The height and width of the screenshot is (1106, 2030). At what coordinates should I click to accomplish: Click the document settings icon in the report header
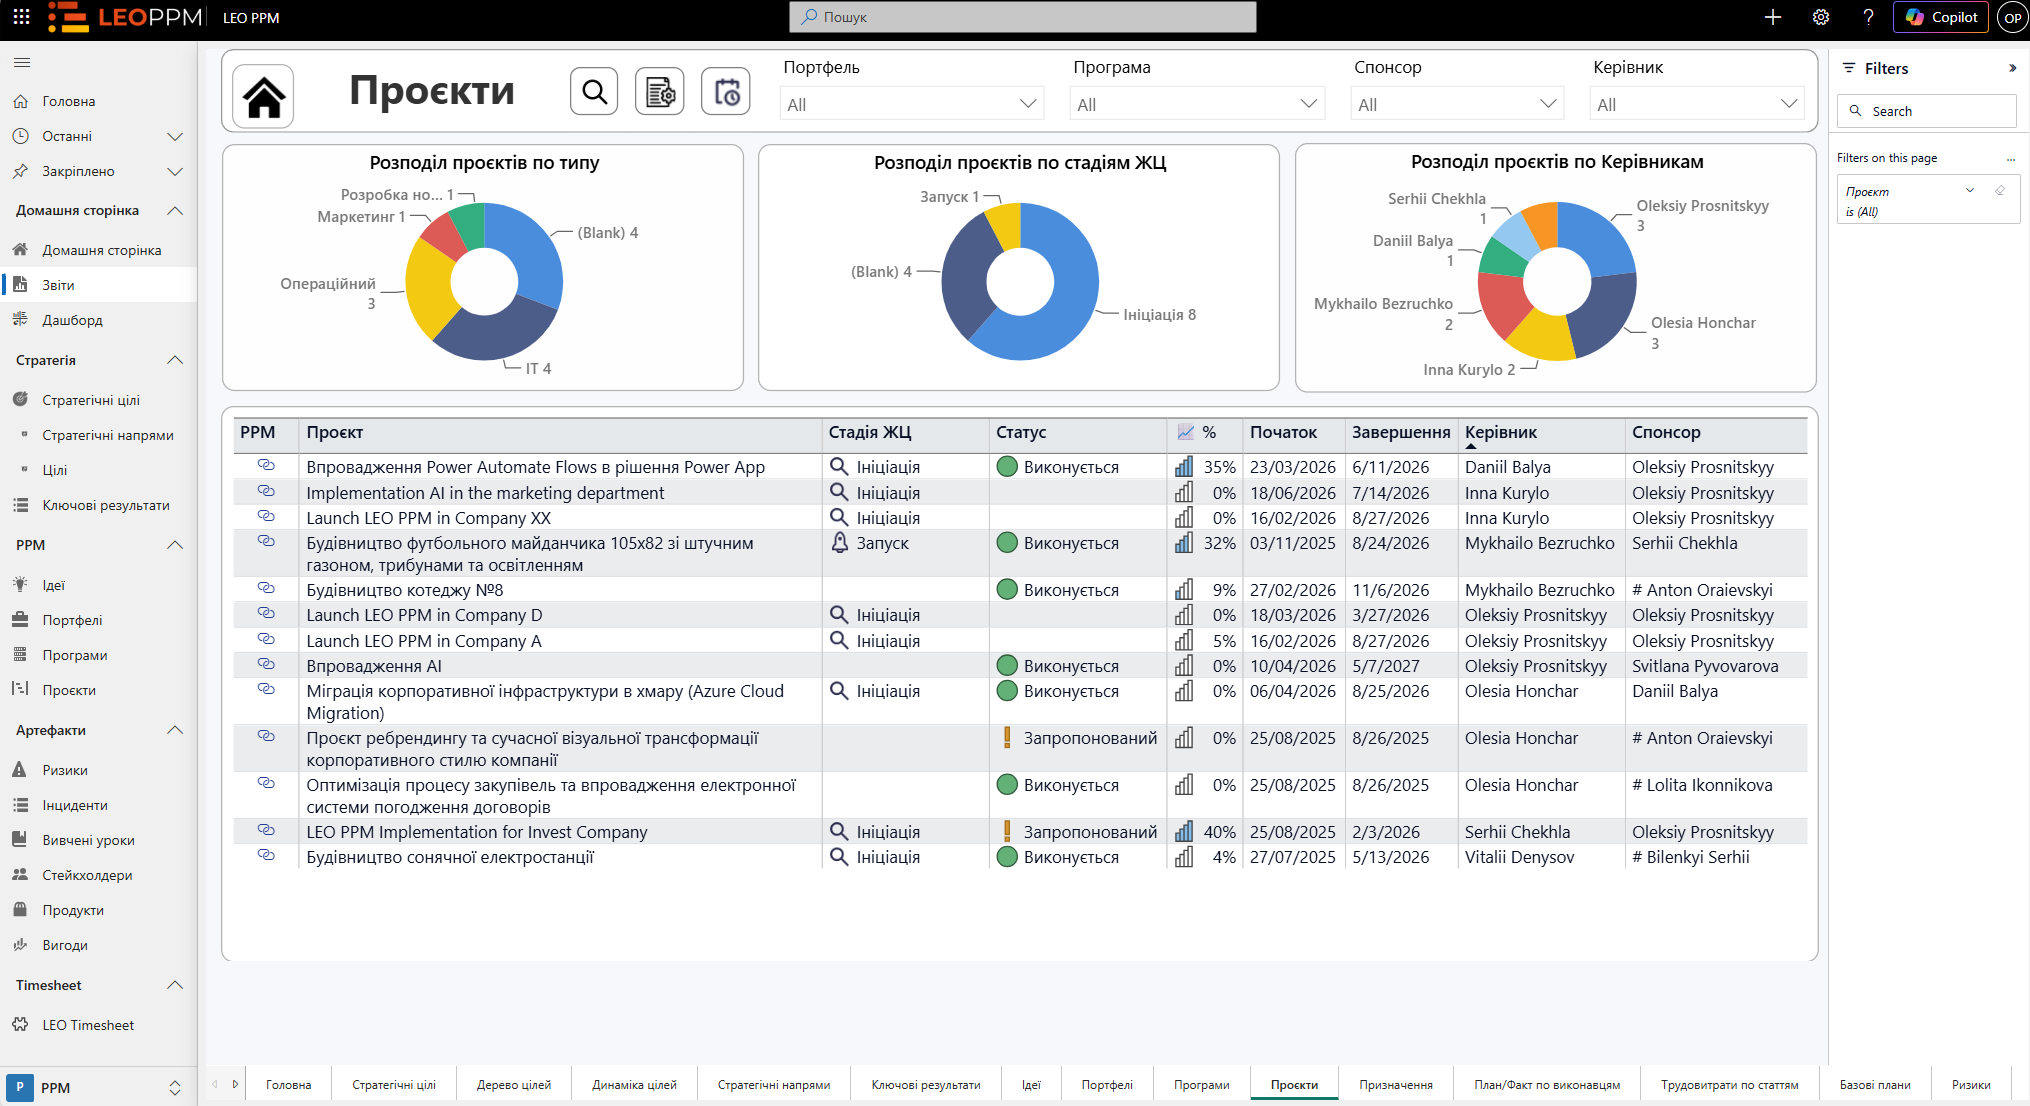660,92
